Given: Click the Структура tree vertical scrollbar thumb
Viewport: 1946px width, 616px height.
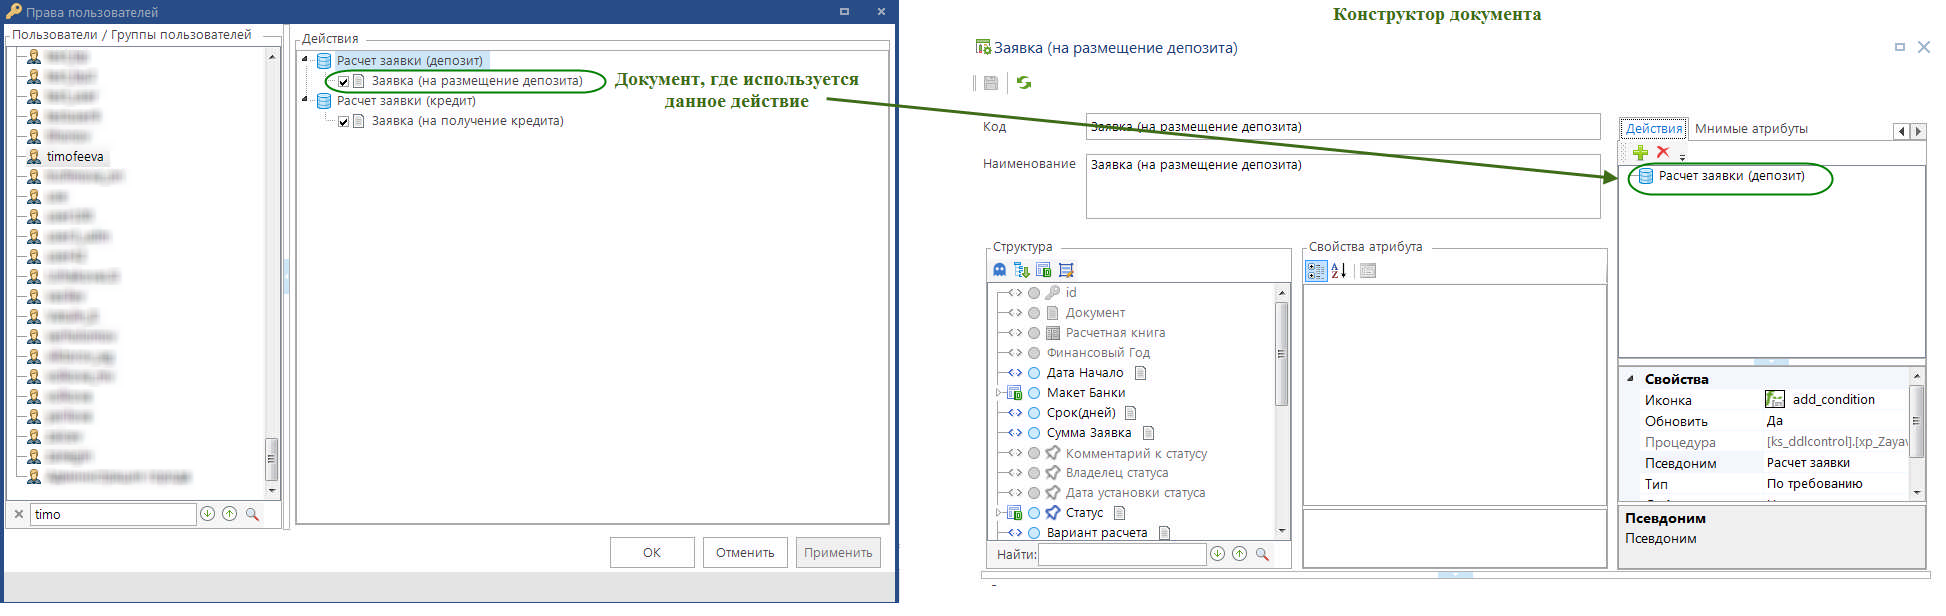Looking at the screenshot, I should [x=1281, y=353].
